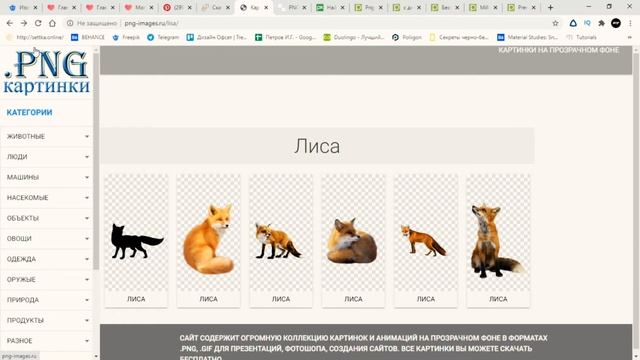Open the settka.online bookmark
Image resolution: width=640 pixels, height=360 pixels.
click(x=35, y=37)
